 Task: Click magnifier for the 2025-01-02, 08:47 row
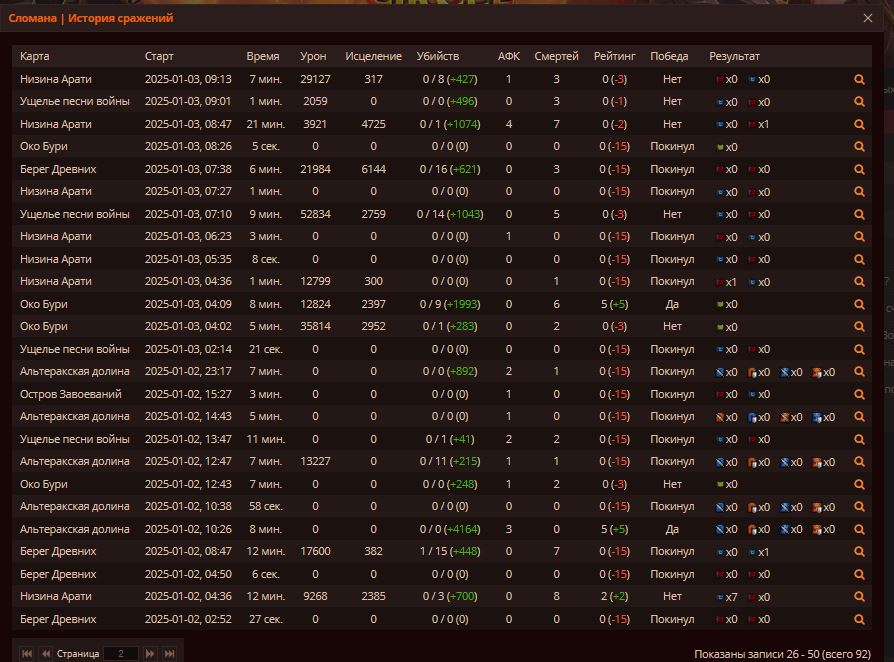click(859, 552)
